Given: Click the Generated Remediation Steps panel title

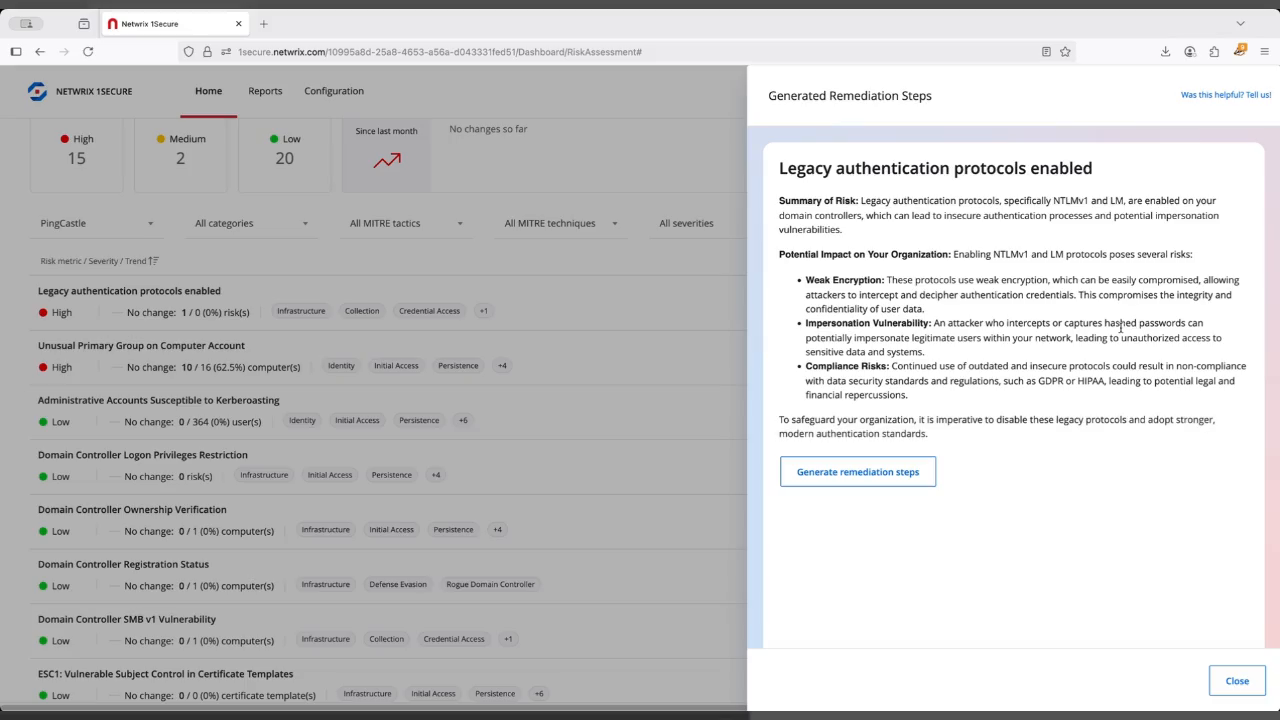Looking at the screenshot, I should click(850, 96).
